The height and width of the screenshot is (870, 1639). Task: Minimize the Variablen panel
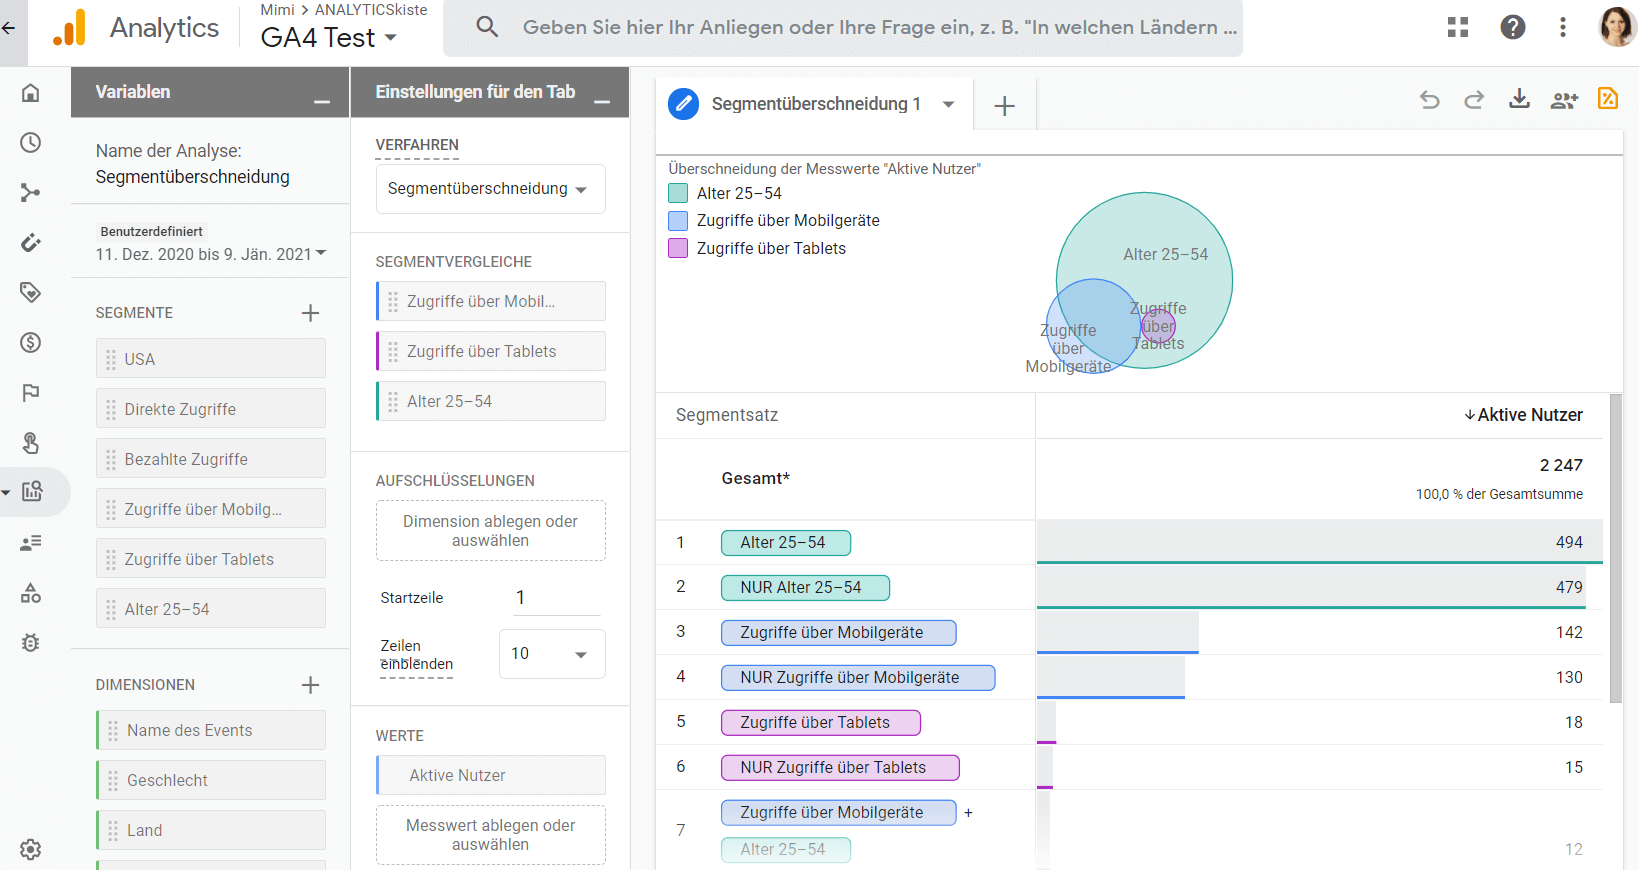[322, 102]
